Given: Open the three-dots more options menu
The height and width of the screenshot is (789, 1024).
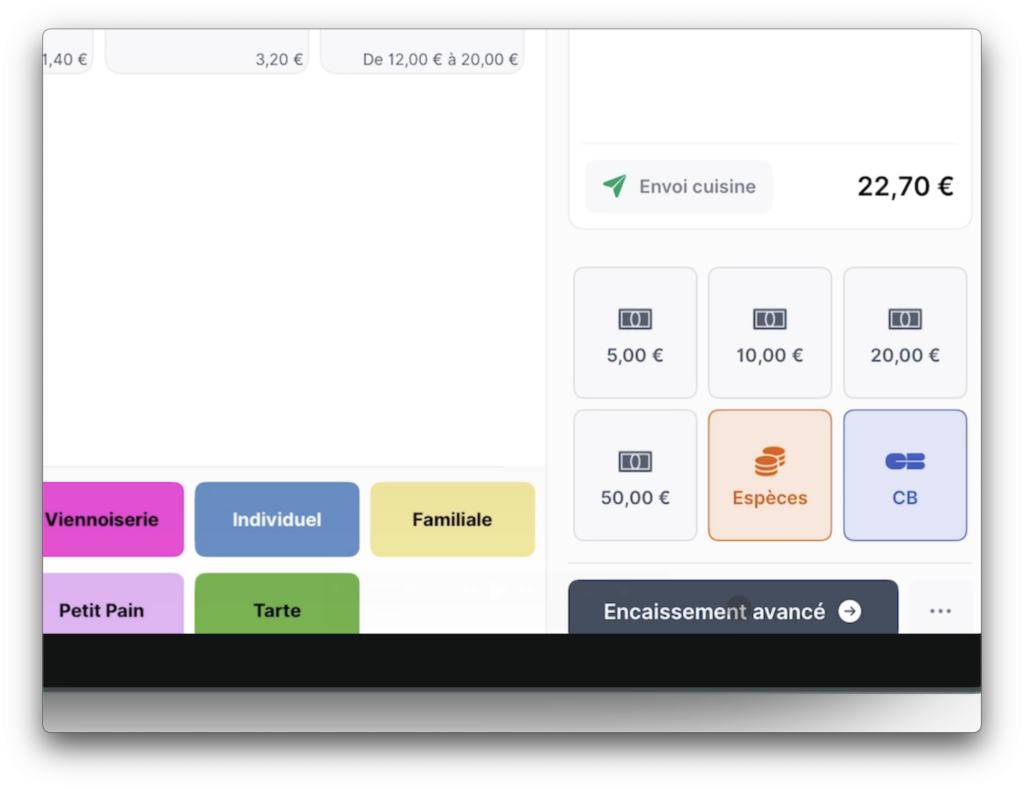Looking at the screenshot, I should [940, 611].
